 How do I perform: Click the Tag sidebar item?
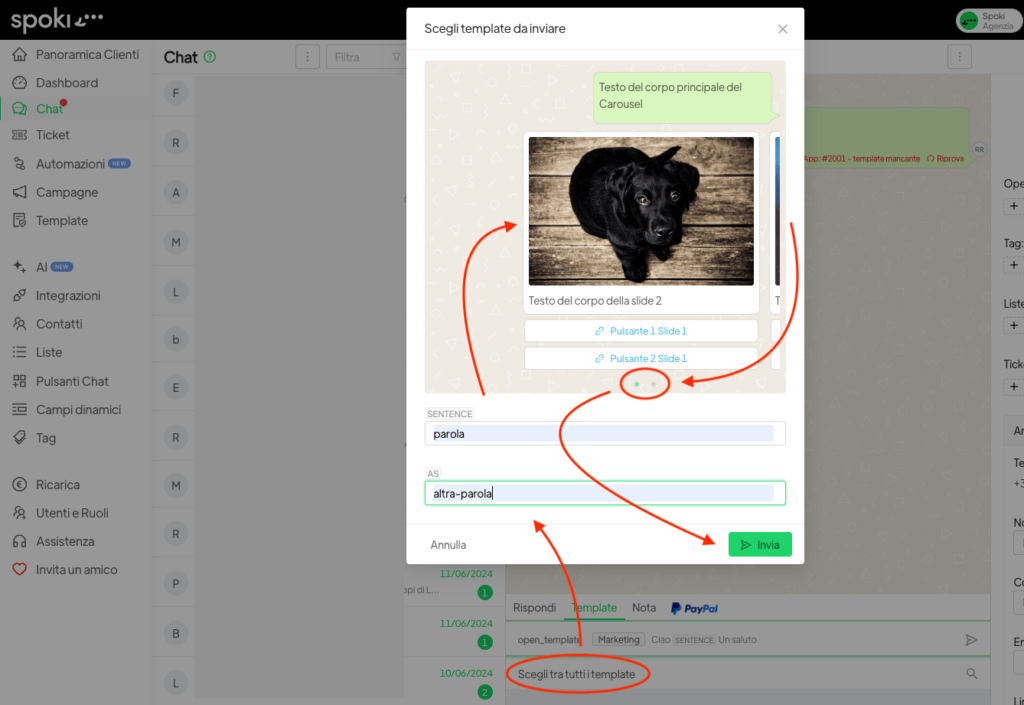46,438
